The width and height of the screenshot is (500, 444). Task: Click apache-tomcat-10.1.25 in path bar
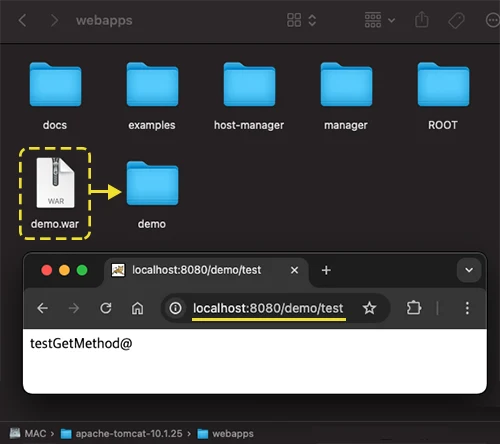point(121,434)
